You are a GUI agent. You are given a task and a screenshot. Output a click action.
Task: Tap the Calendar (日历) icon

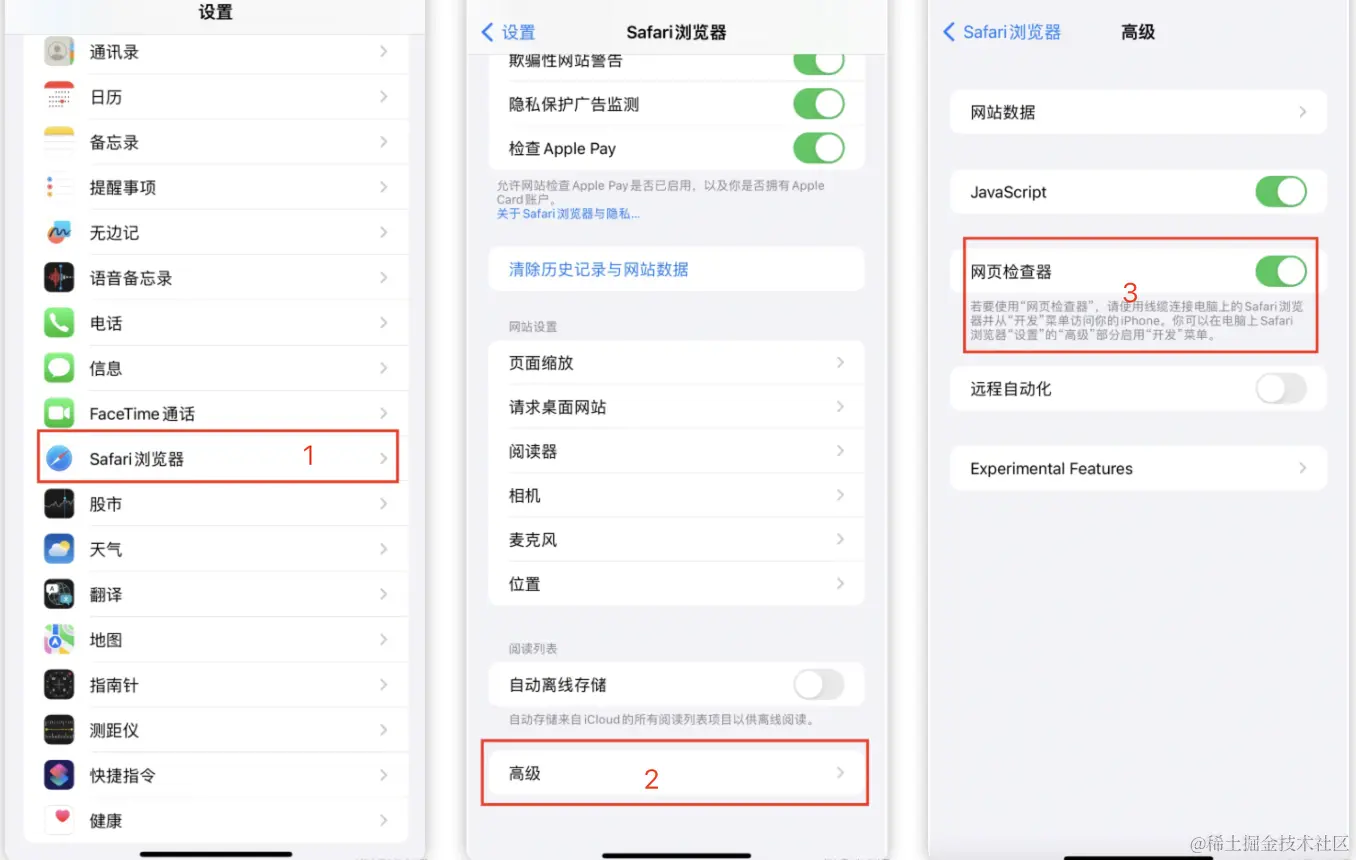point(59,97)
